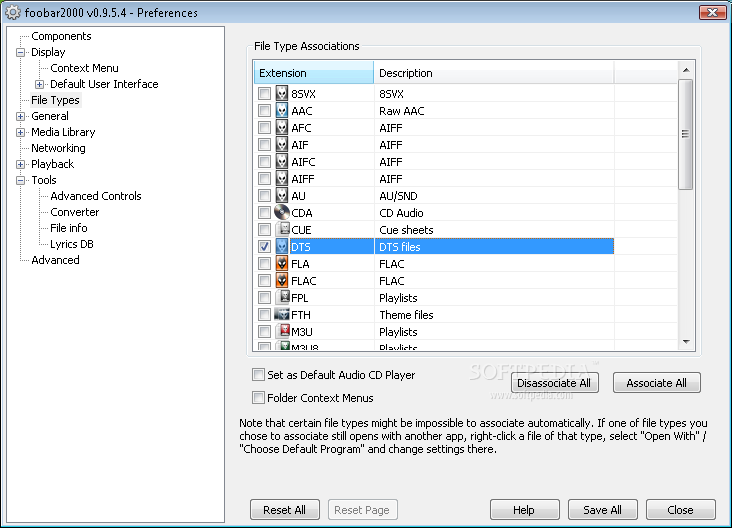This screenshot has height=528, width=732.
Task: Click the Save All button
Action: click(602, 510)
